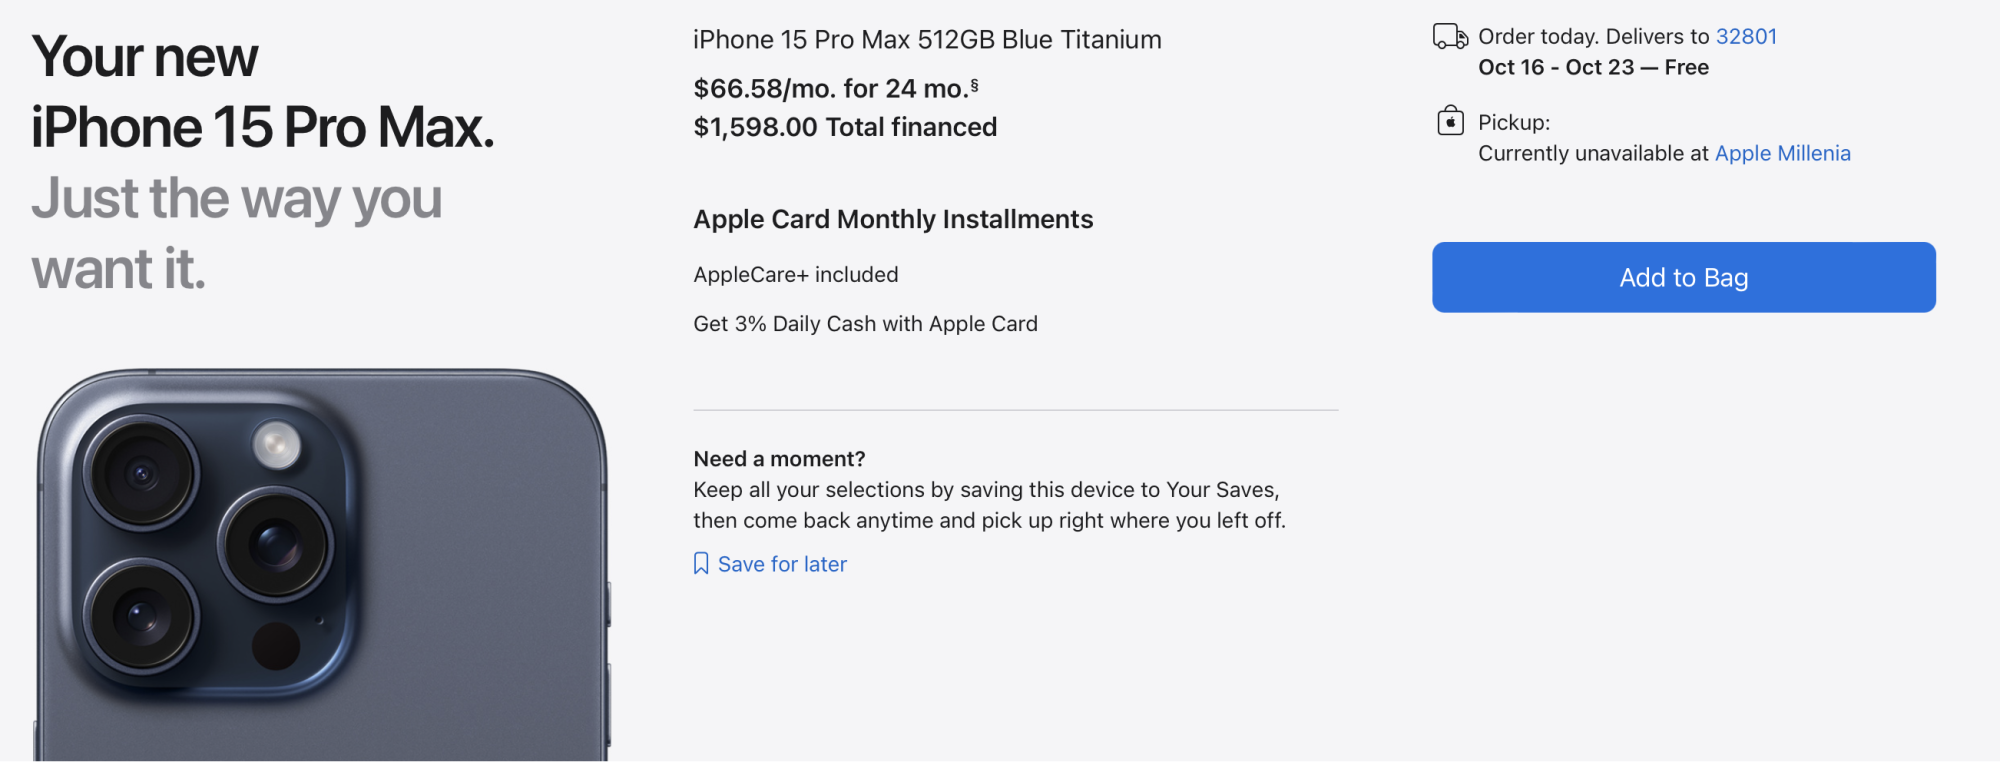Select the iPhone 15 Pro Max 512GB Blue Titanium title

927,39
